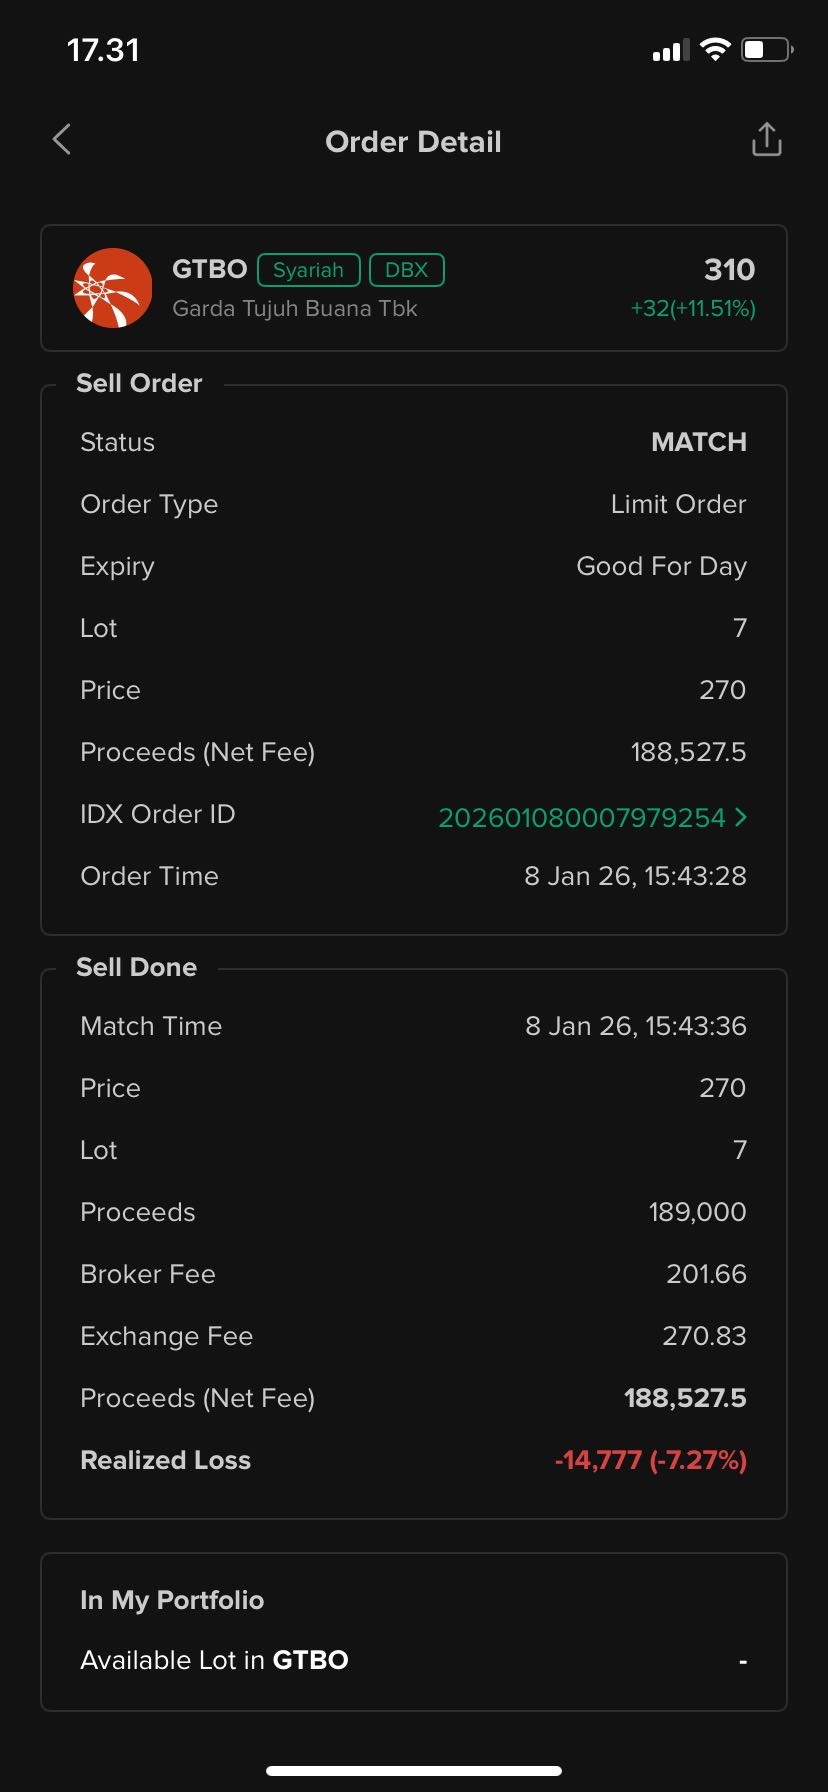This screenshot has height=1792, width=828.
Task: Tap the home indicator bar
Action: click(x=413, y=1771)
